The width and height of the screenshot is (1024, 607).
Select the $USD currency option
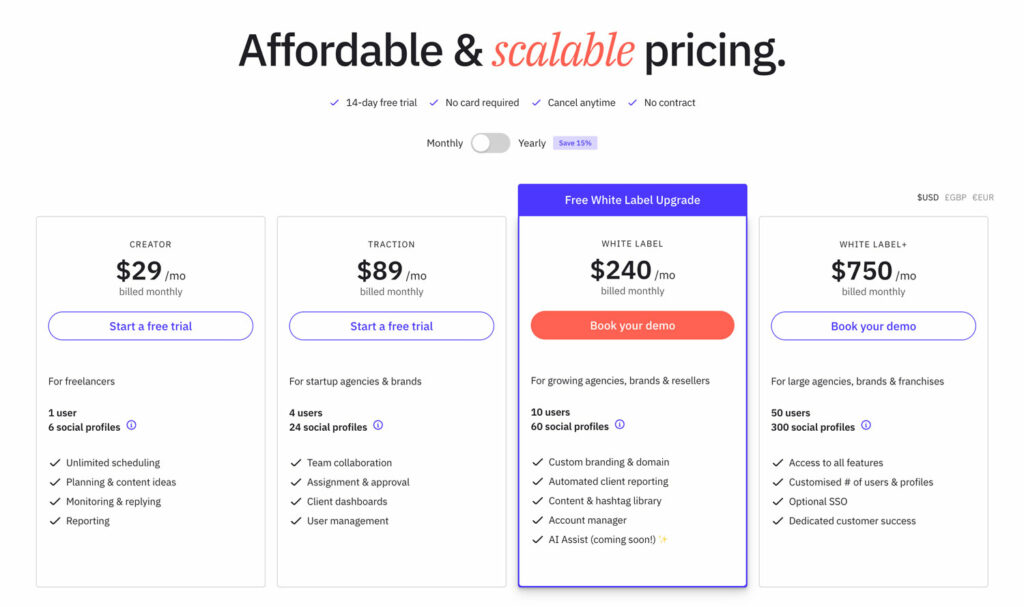(x=927, y=197)
